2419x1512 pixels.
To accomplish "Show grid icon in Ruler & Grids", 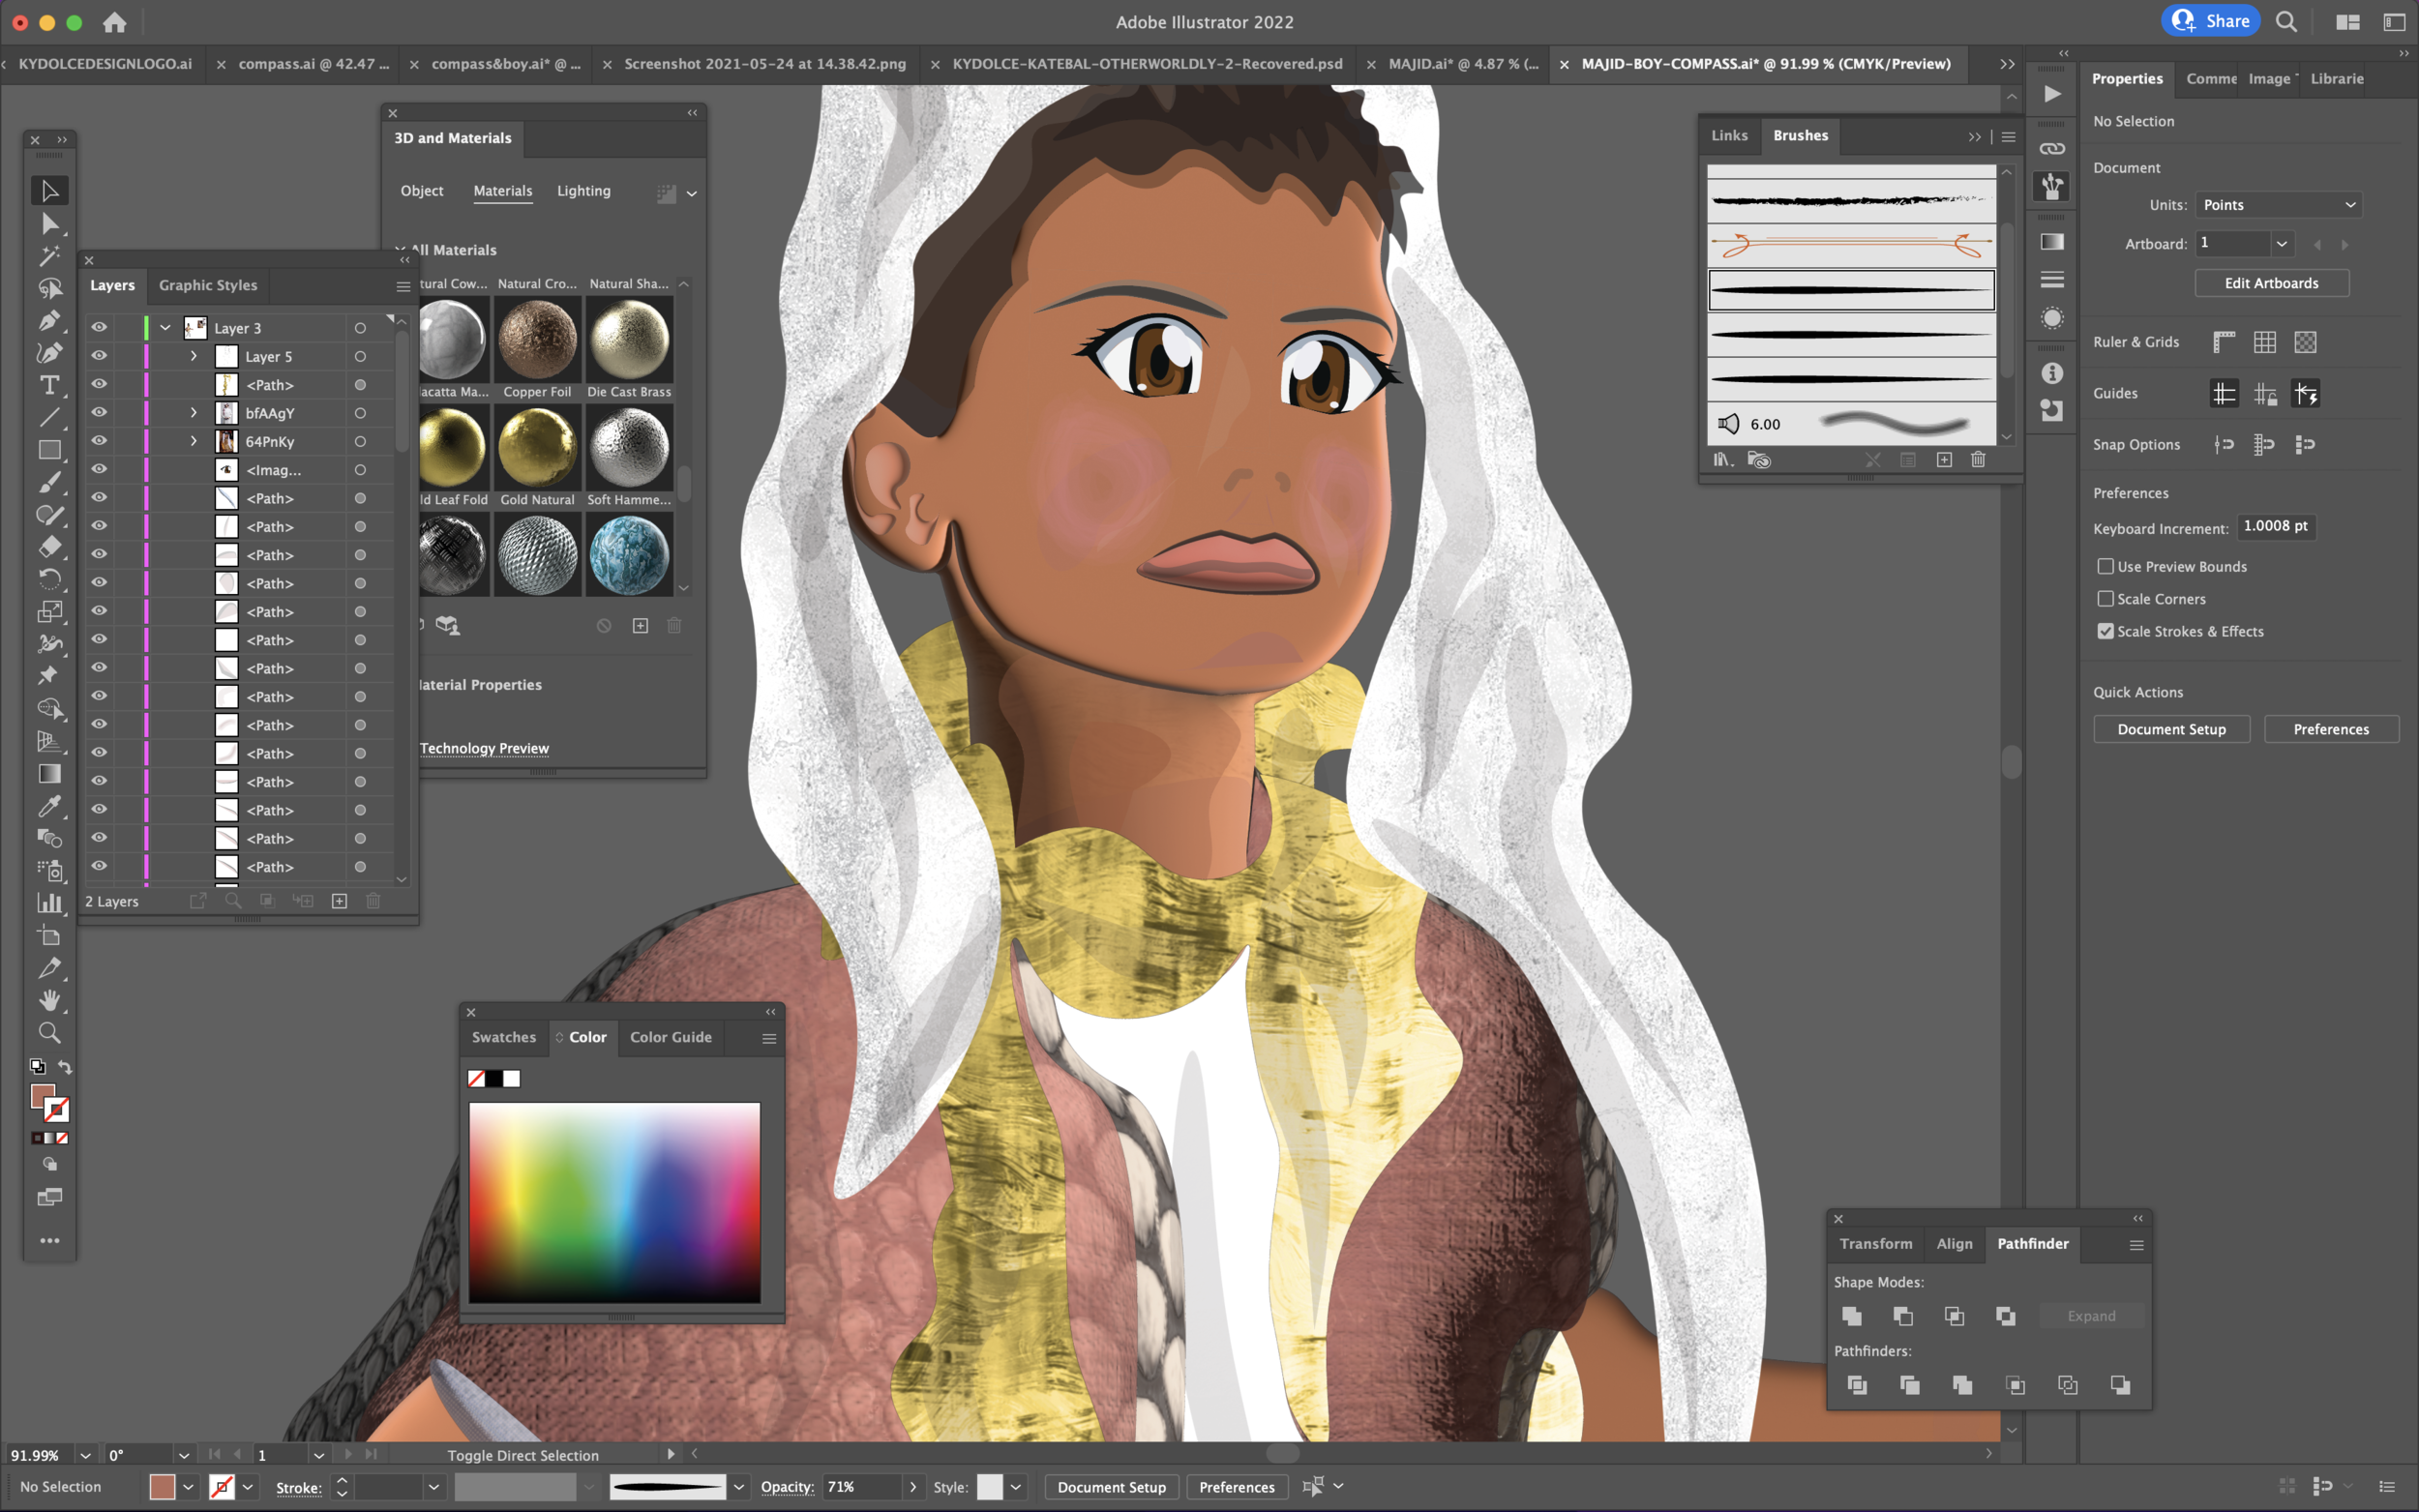I will [x=2264, y=342].
